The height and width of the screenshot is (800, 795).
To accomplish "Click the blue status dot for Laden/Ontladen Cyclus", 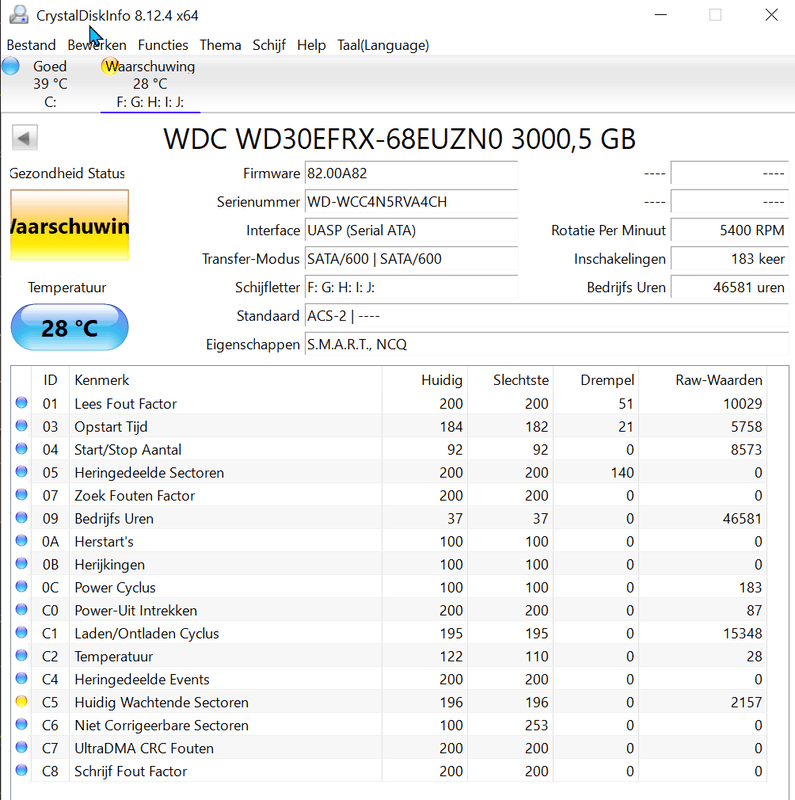I will (x=21, y=633).
